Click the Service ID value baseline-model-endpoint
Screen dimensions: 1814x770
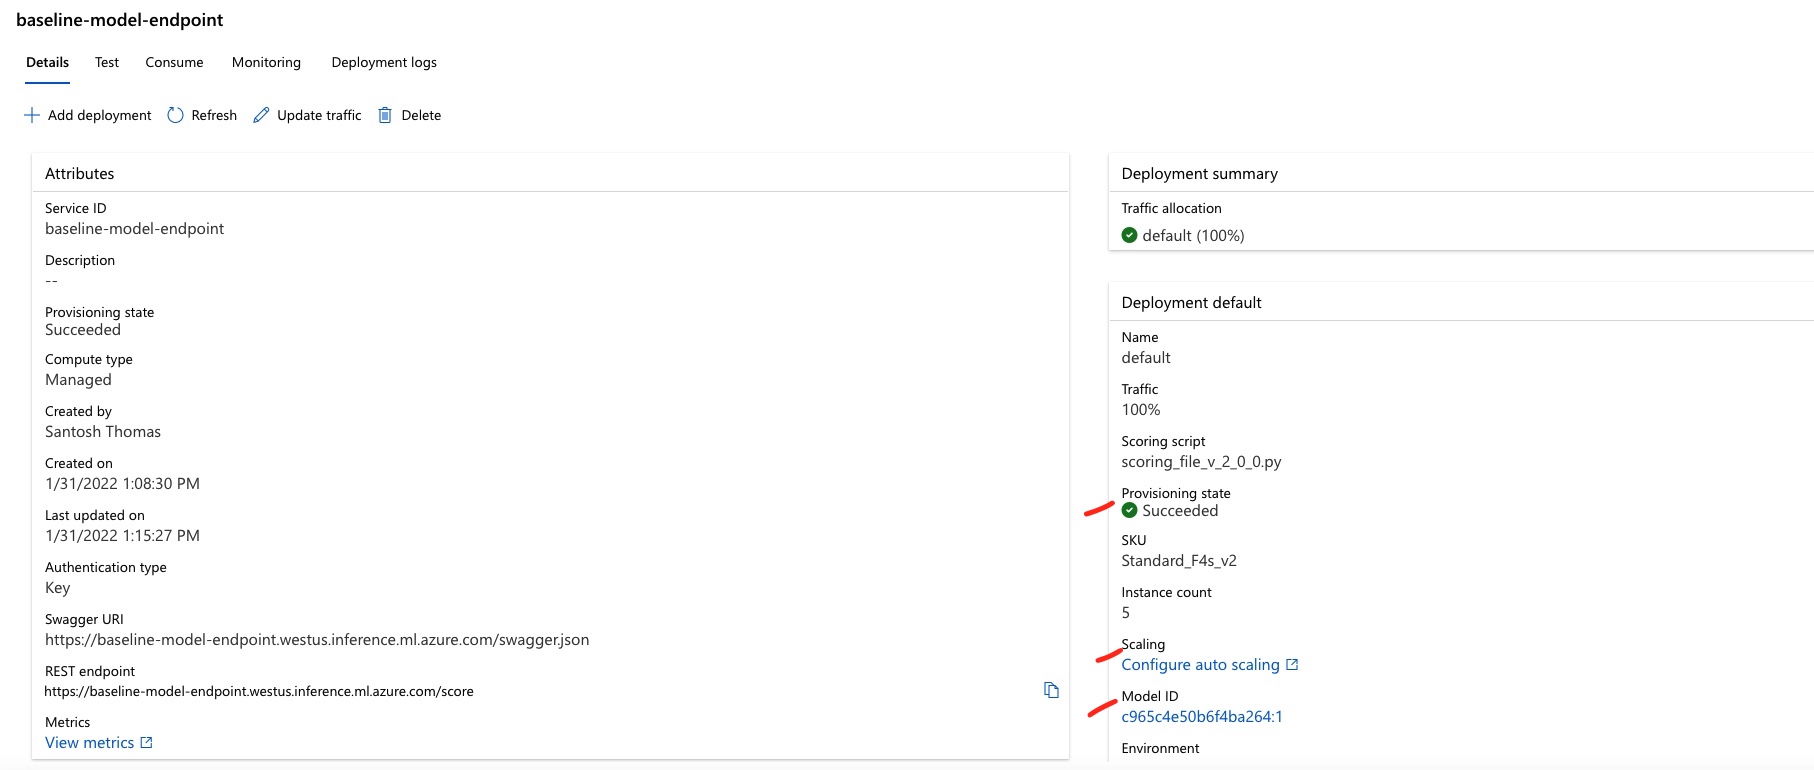click(134, 228)
